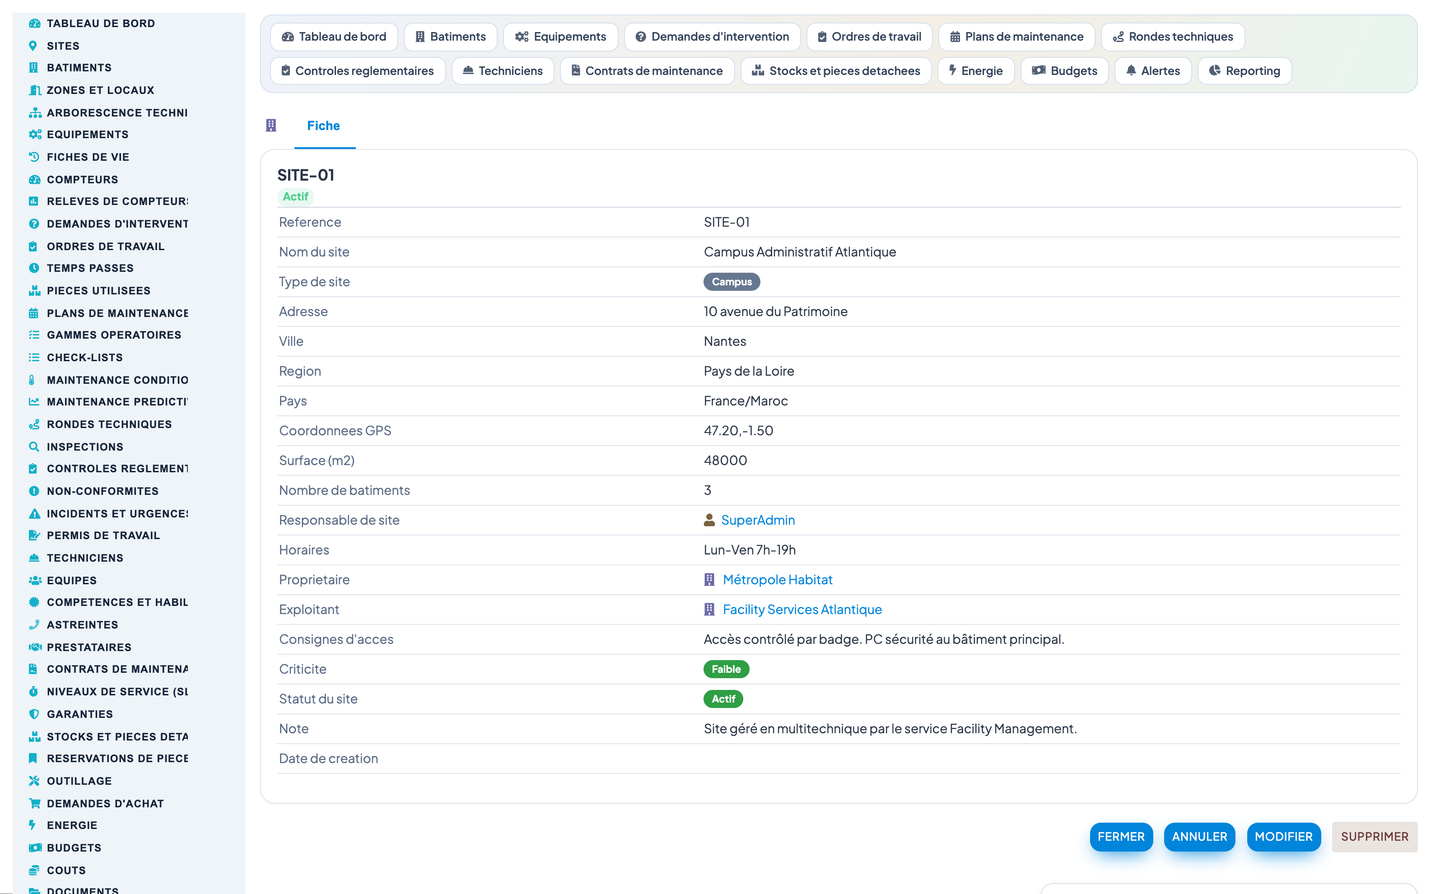Open the Tableau de bord top shortcut

click(x=334, y=37)
